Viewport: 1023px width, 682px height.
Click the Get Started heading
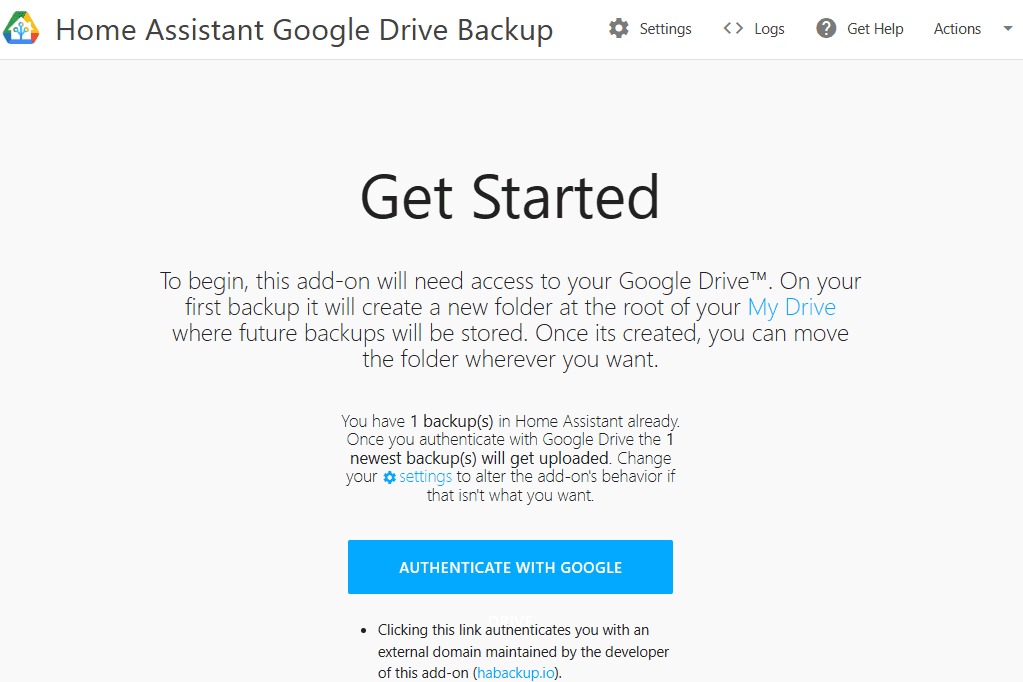click(x=510, y=197)
